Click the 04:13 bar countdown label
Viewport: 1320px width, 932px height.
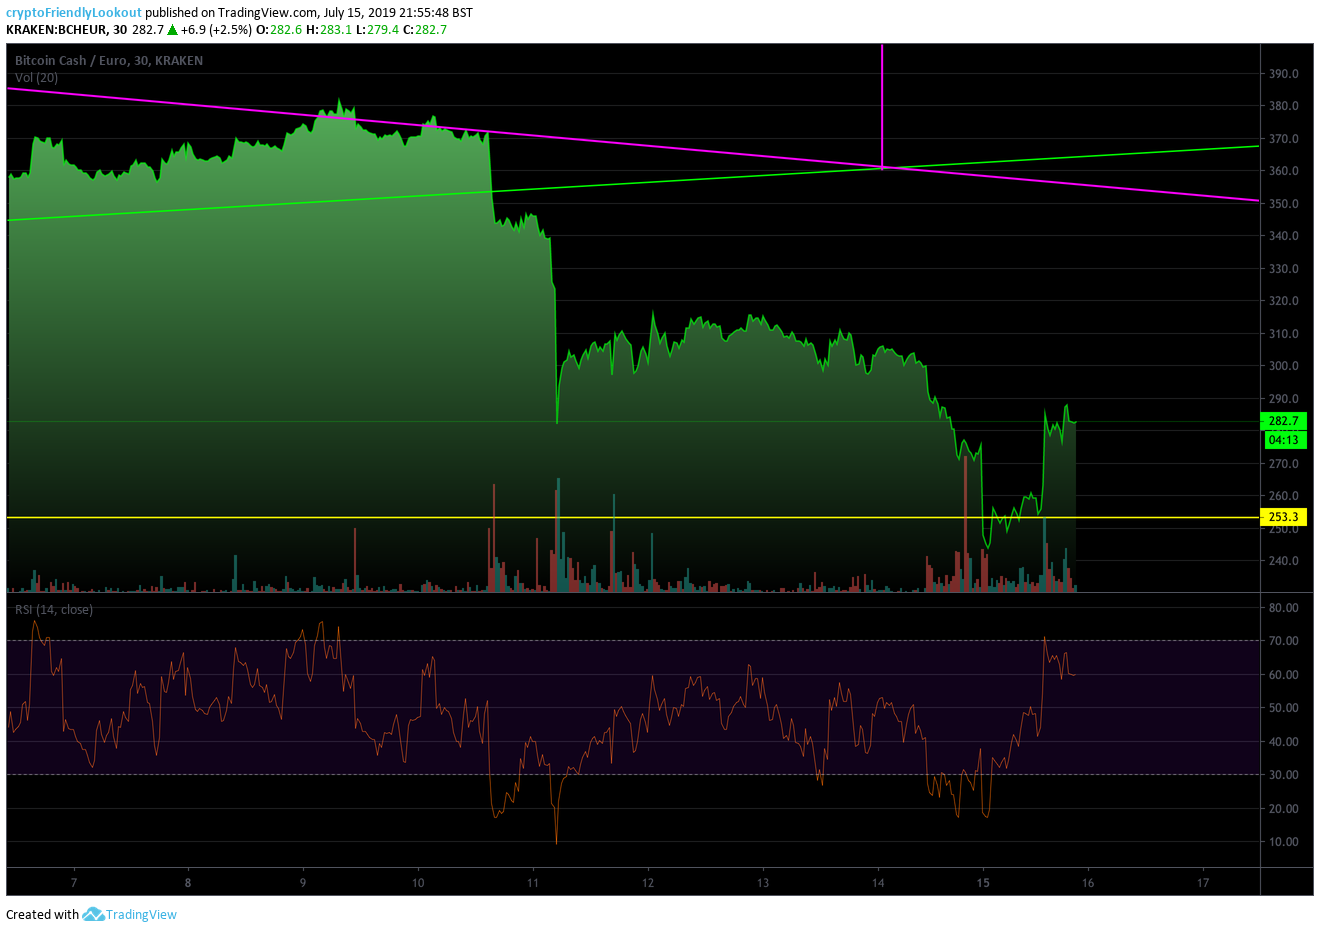[x=1283, y=440]
